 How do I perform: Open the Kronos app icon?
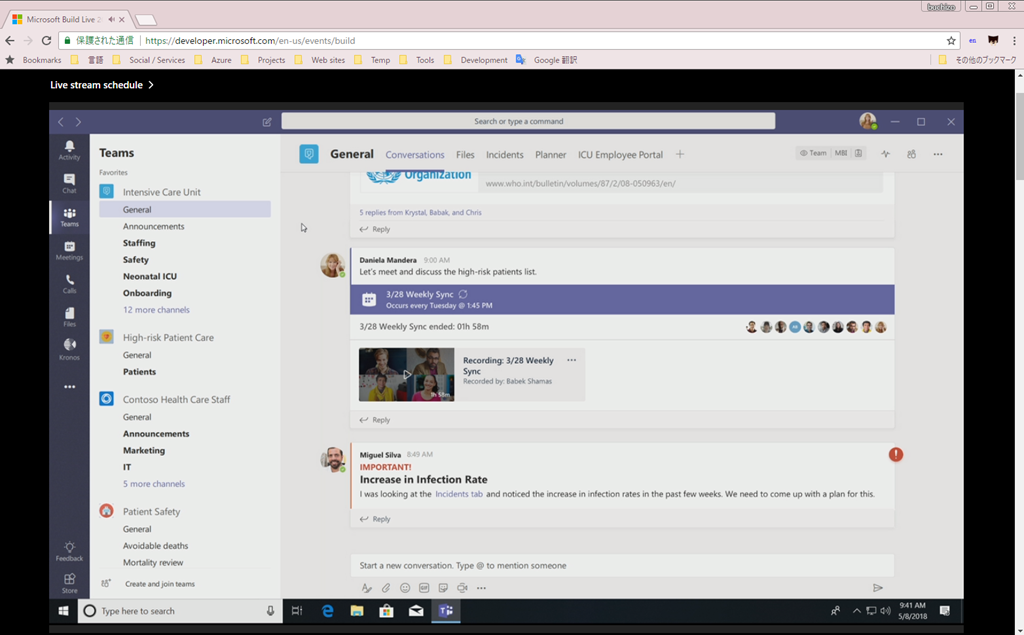click(69, 348)
